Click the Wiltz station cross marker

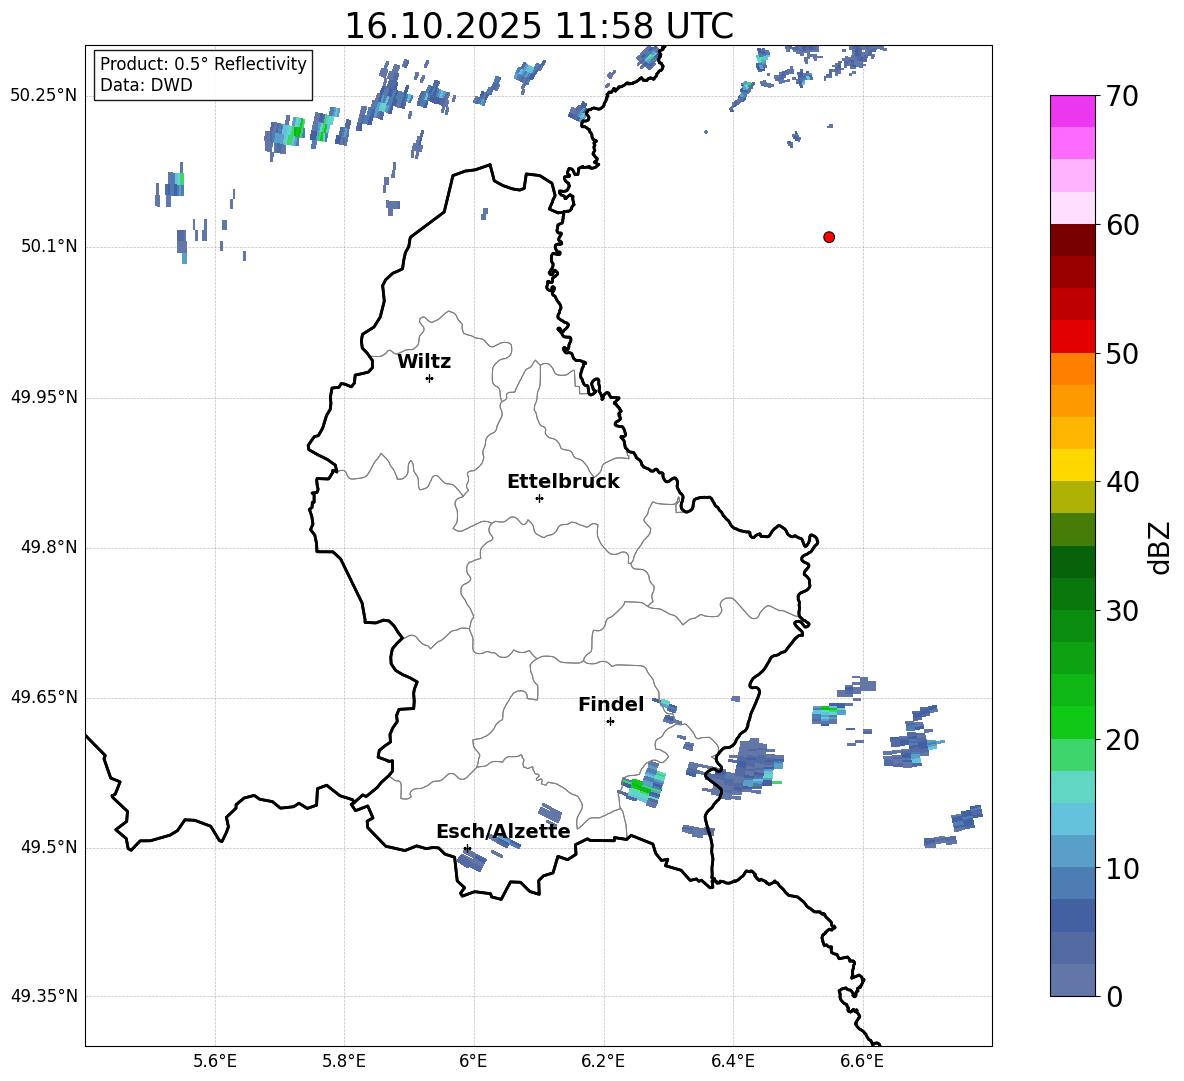click(x=429, y=378)
